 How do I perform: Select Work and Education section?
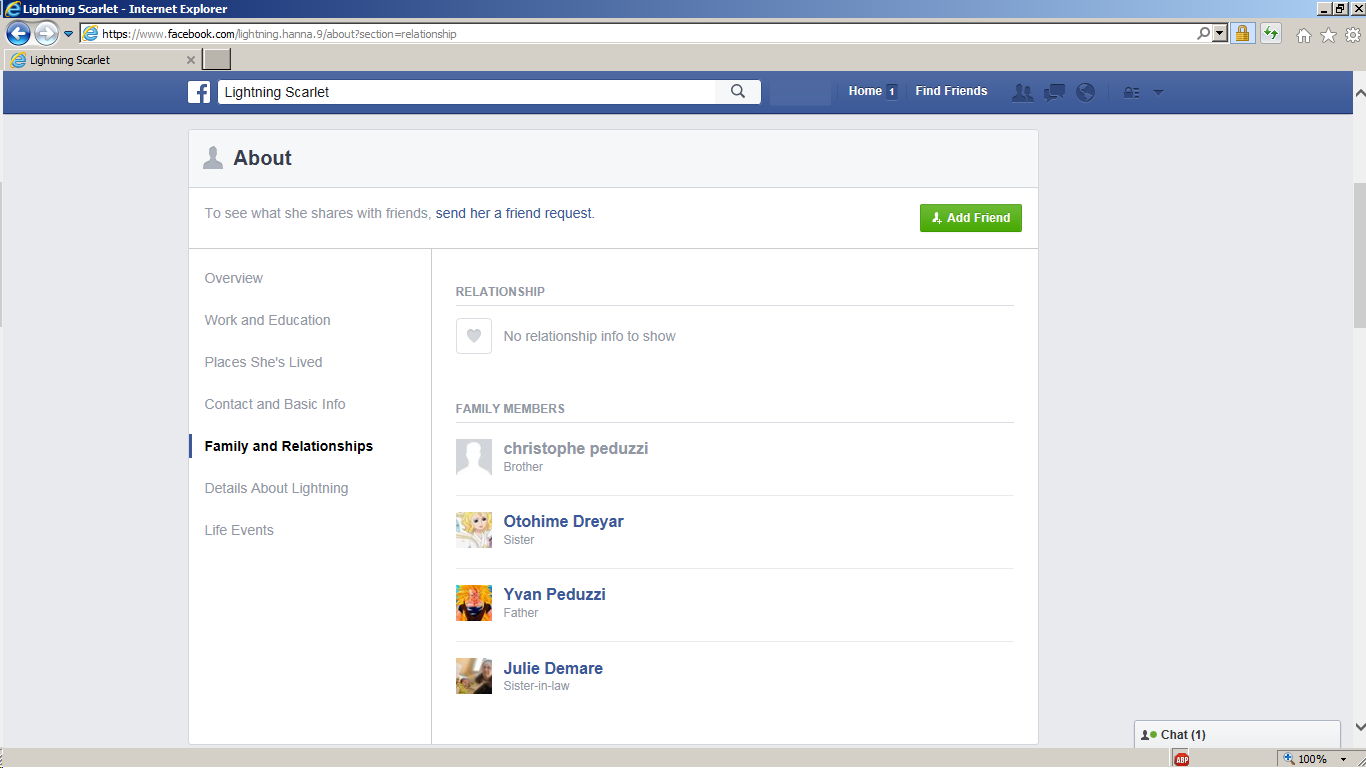(x=267, y=320)
